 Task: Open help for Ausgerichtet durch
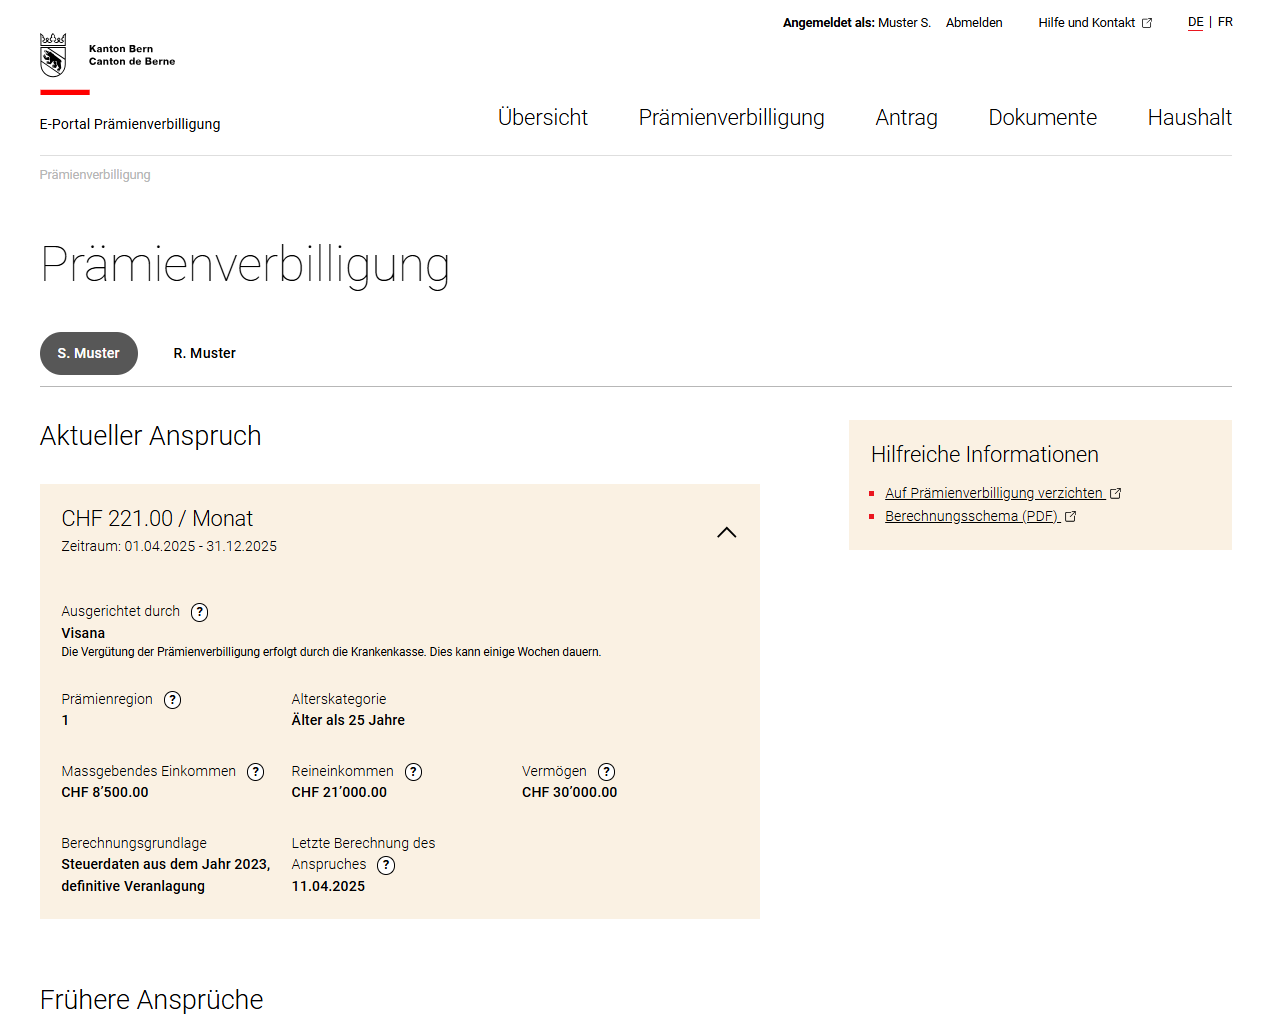click(199, 612)
